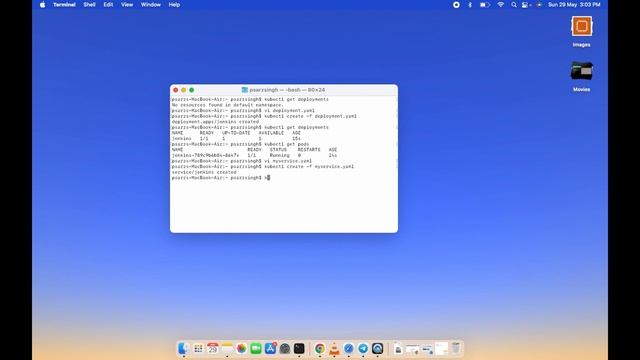
Task: Open the Apple menu
Action: click(x=42, y=5)
